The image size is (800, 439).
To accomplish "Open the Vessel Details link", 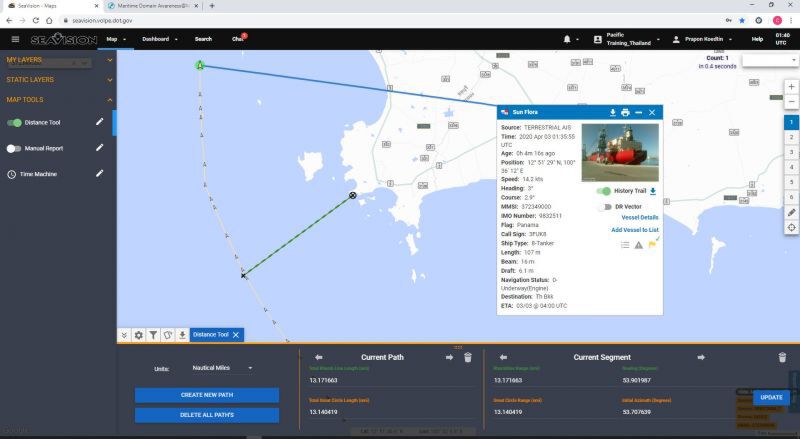I will coord(640,217).
